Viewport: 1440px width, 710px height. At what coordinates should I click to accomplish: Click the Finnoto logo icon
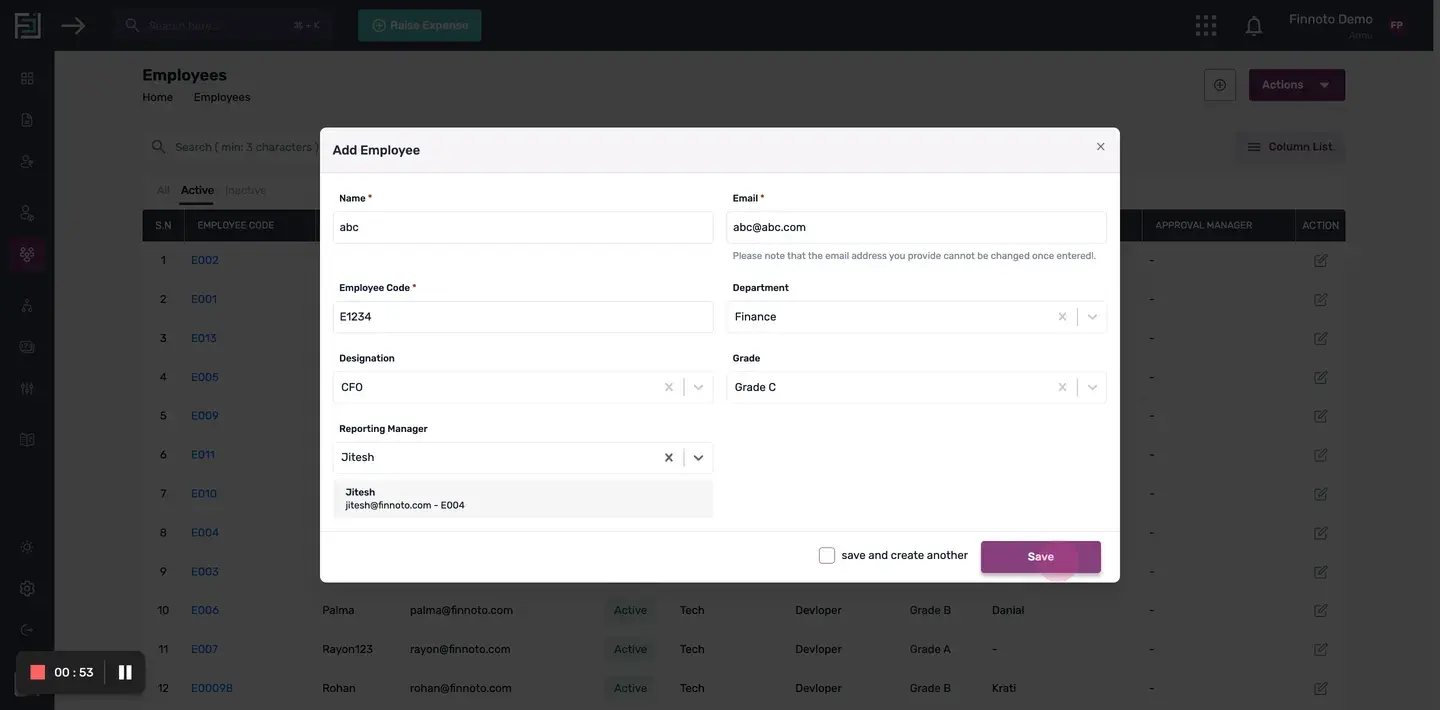click(27, 25)
